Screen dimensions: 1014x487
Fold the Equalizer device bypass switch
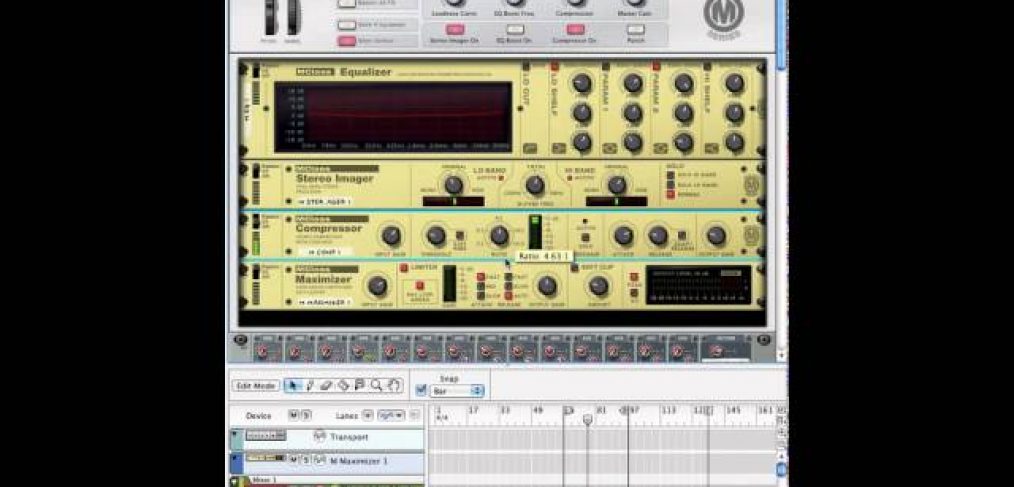tap(256, 71)
